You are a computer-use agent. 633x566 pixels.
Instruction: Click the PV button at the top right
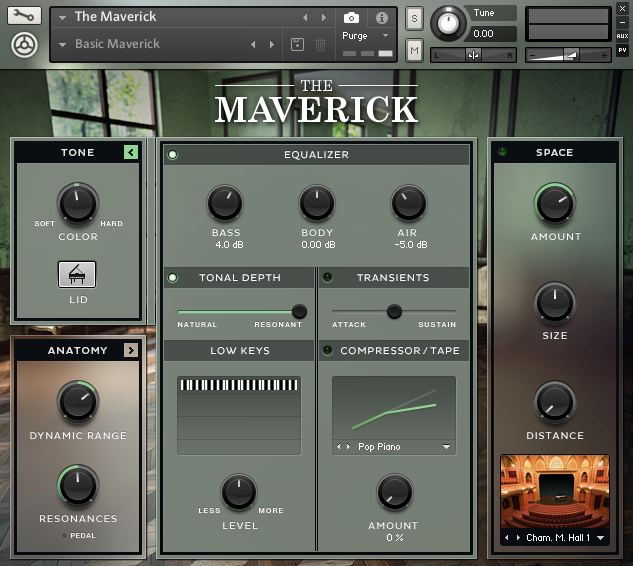tap(622, 50)
